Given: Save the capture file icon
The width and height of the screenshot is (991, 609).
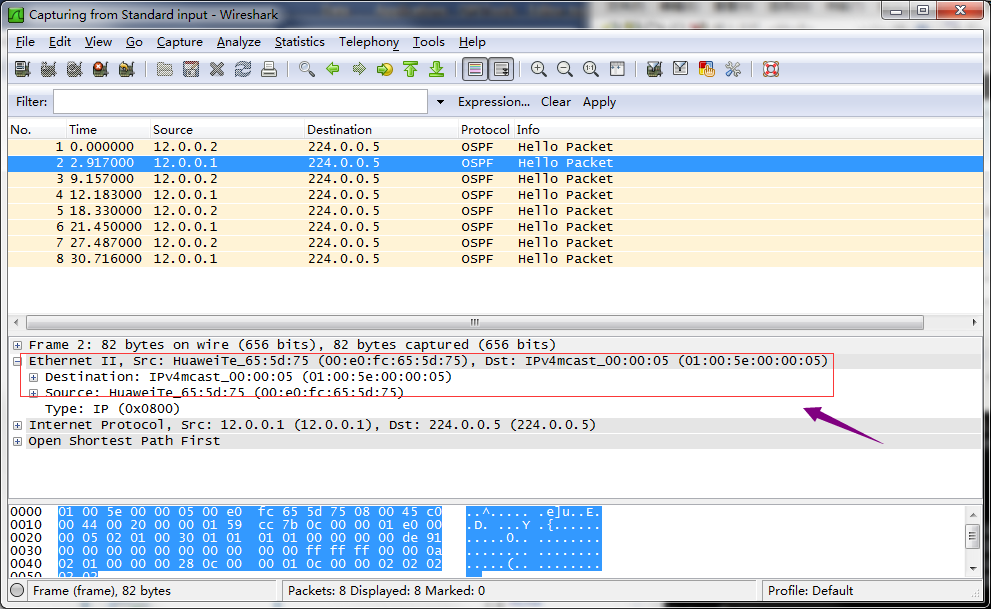Looking at the screenshot, I should pos(191,69).
